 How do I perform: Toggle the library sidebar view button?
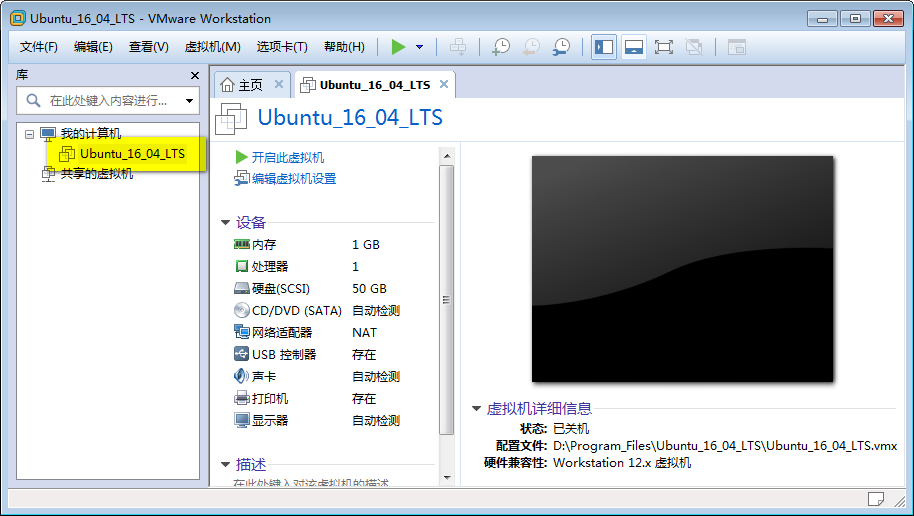pyautogui.click(x=604, y=47)
